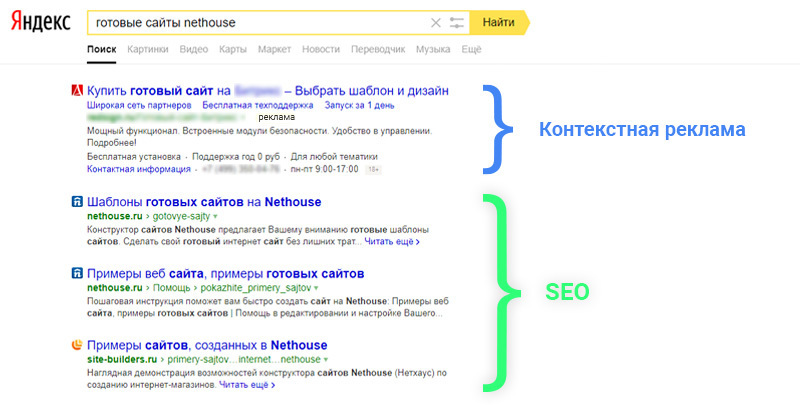The width and height of the screenshot is (800, 408).
Task: Click the реклама label
Action: click(277, 117)
